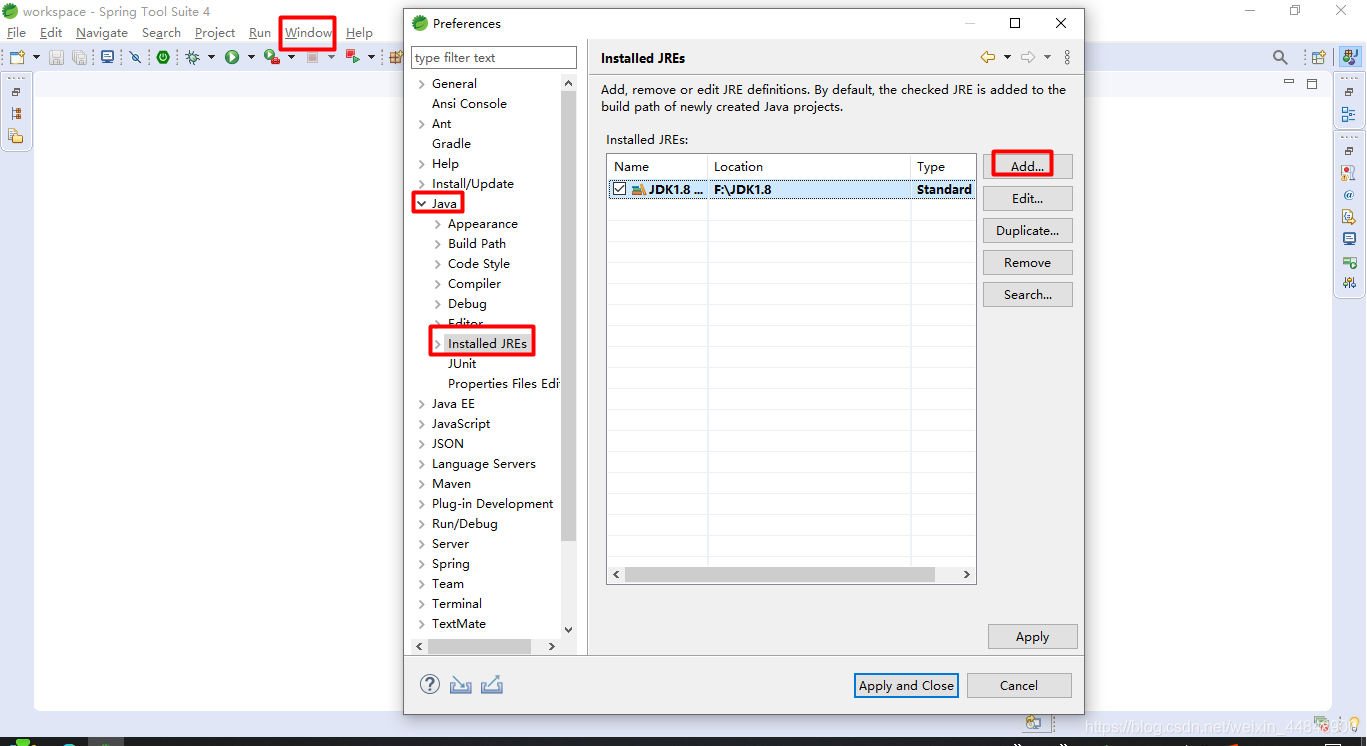The width and height of the screenshot is (1367, 746).
Task: Click the export preferences icon
Action: coord(491,685)
